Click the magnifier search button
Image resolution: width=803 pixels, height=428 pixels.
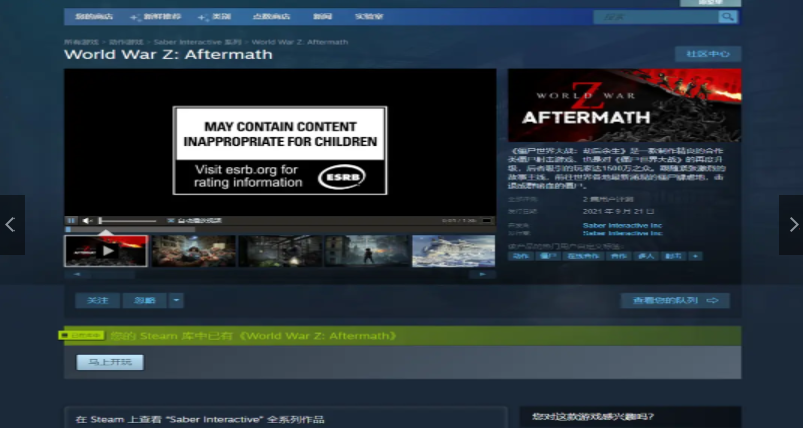coord(727,17)
